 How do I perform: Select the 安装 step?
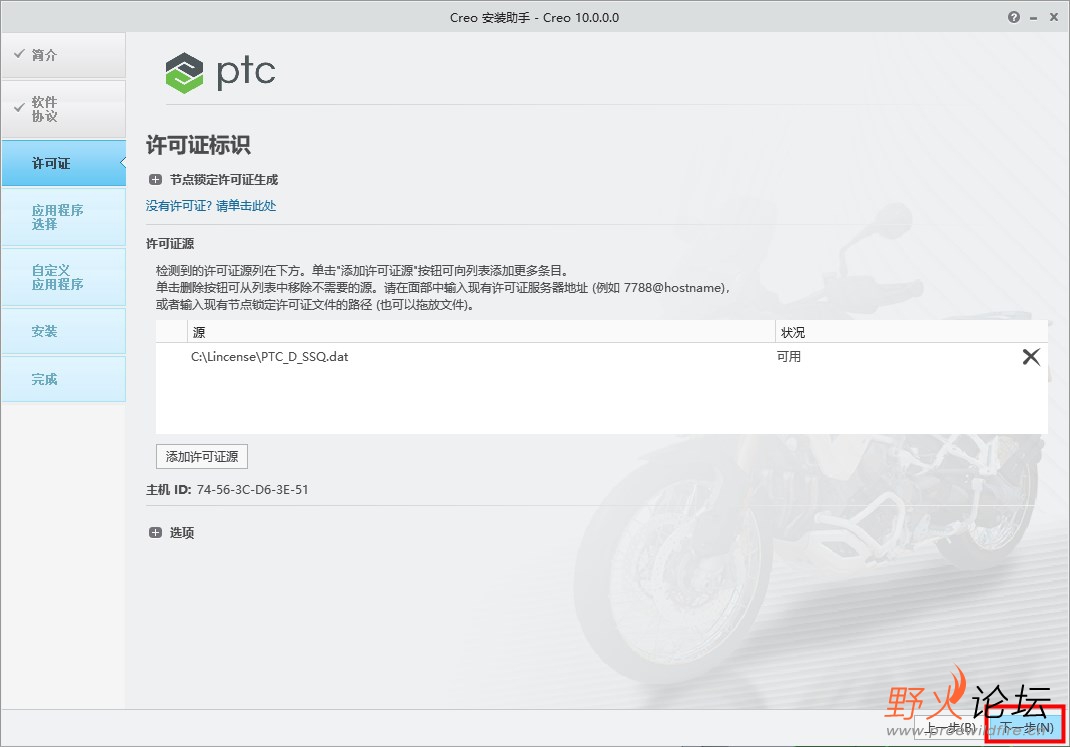click(x=63, y=332)
